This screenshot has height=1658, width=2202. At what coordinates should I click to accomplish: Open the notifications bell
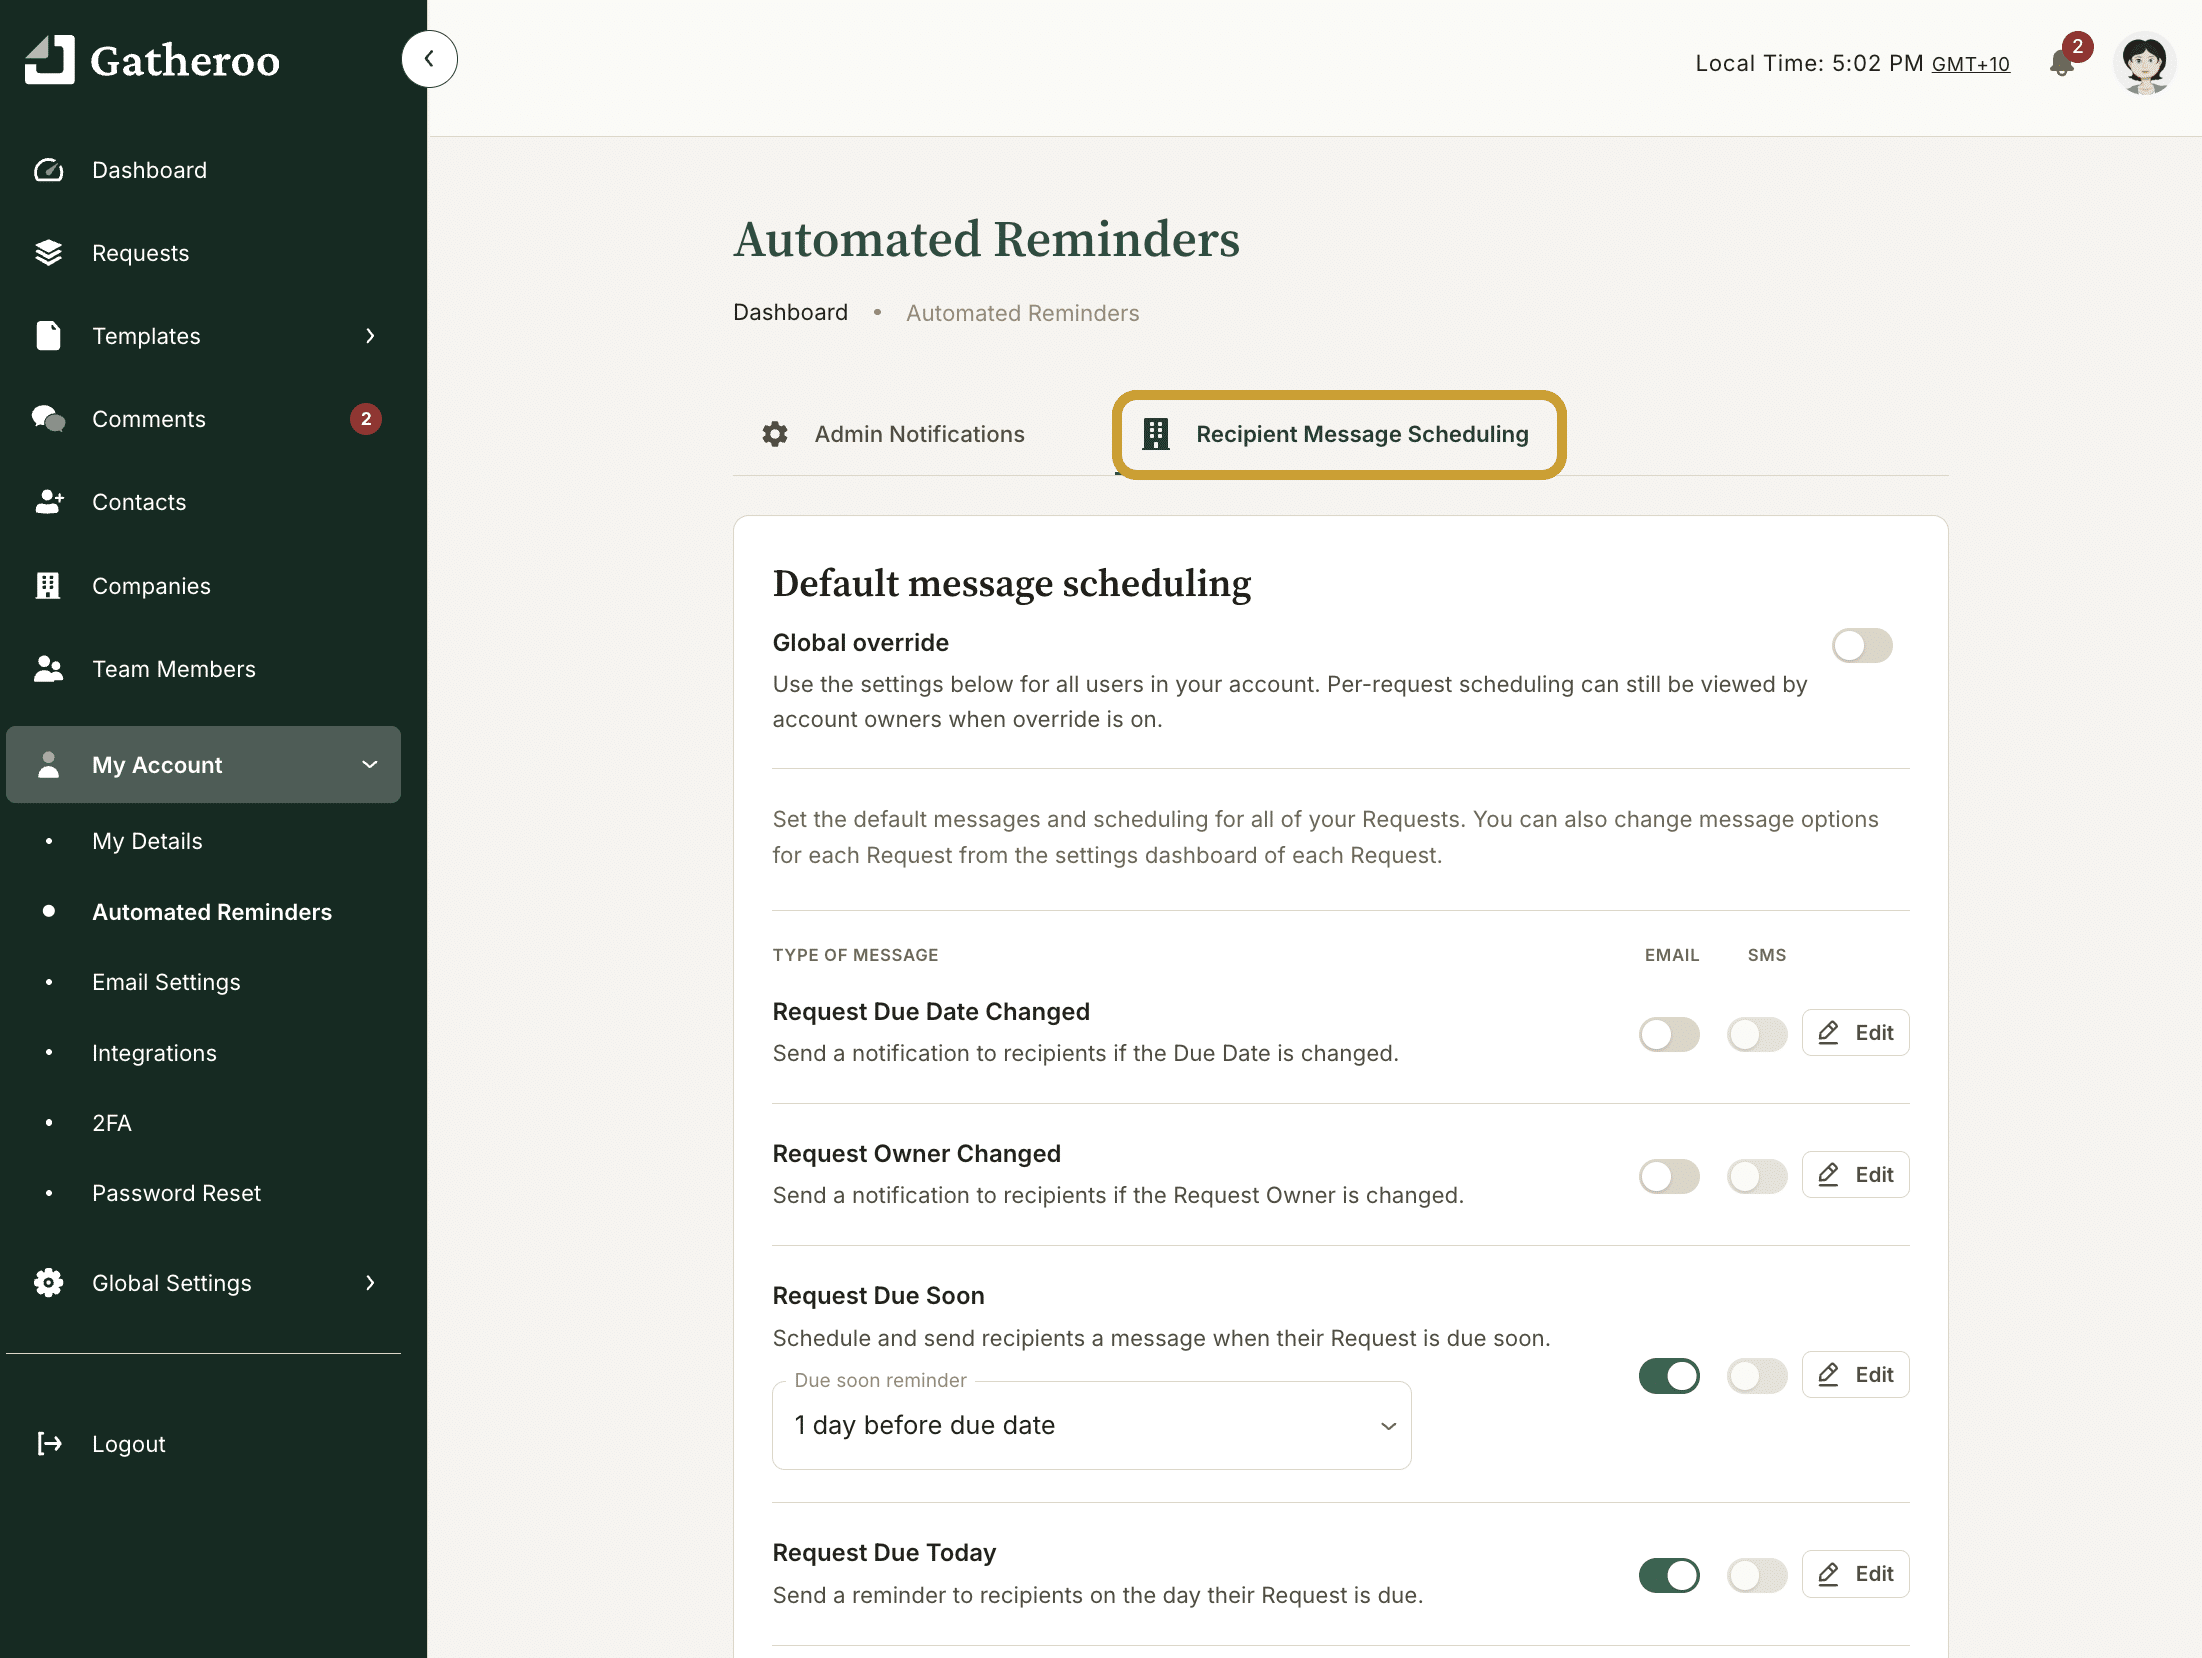tap(2060, 64)
